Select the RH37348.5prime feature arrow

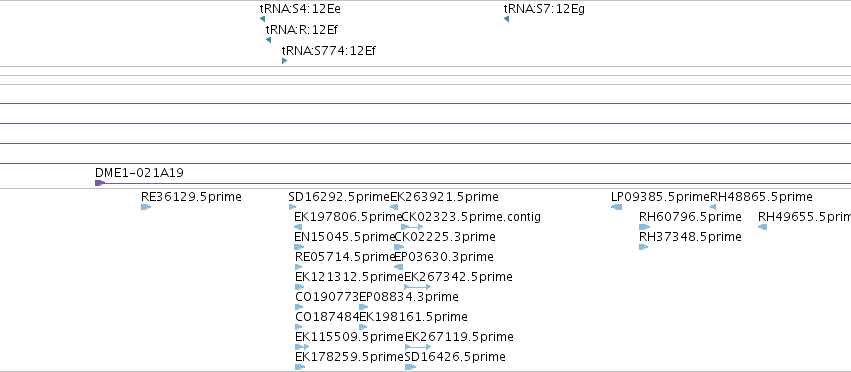click(644, 247)
